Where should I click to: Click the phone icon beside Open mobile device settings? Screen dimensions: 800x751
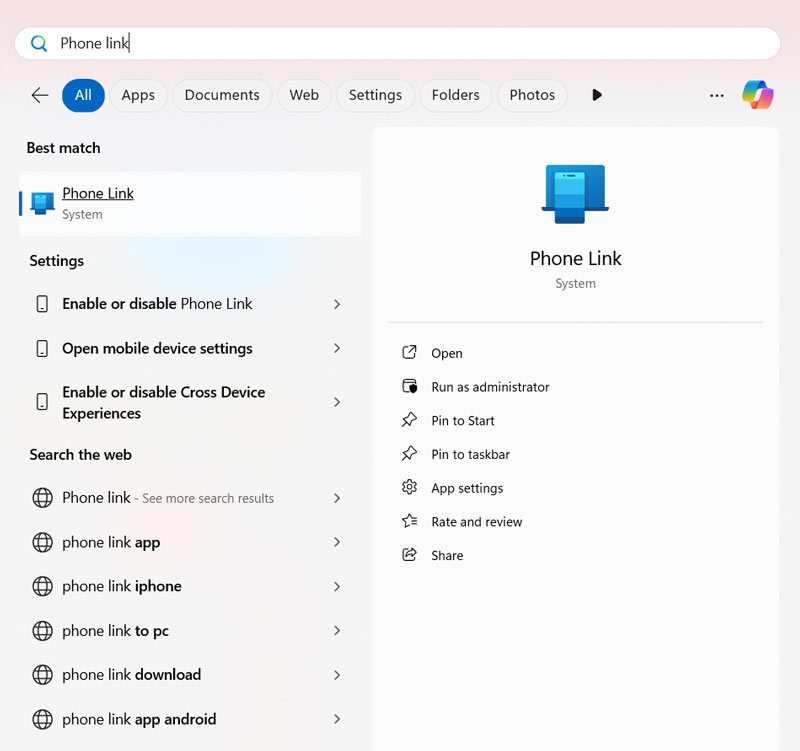(x=42, y=348)
